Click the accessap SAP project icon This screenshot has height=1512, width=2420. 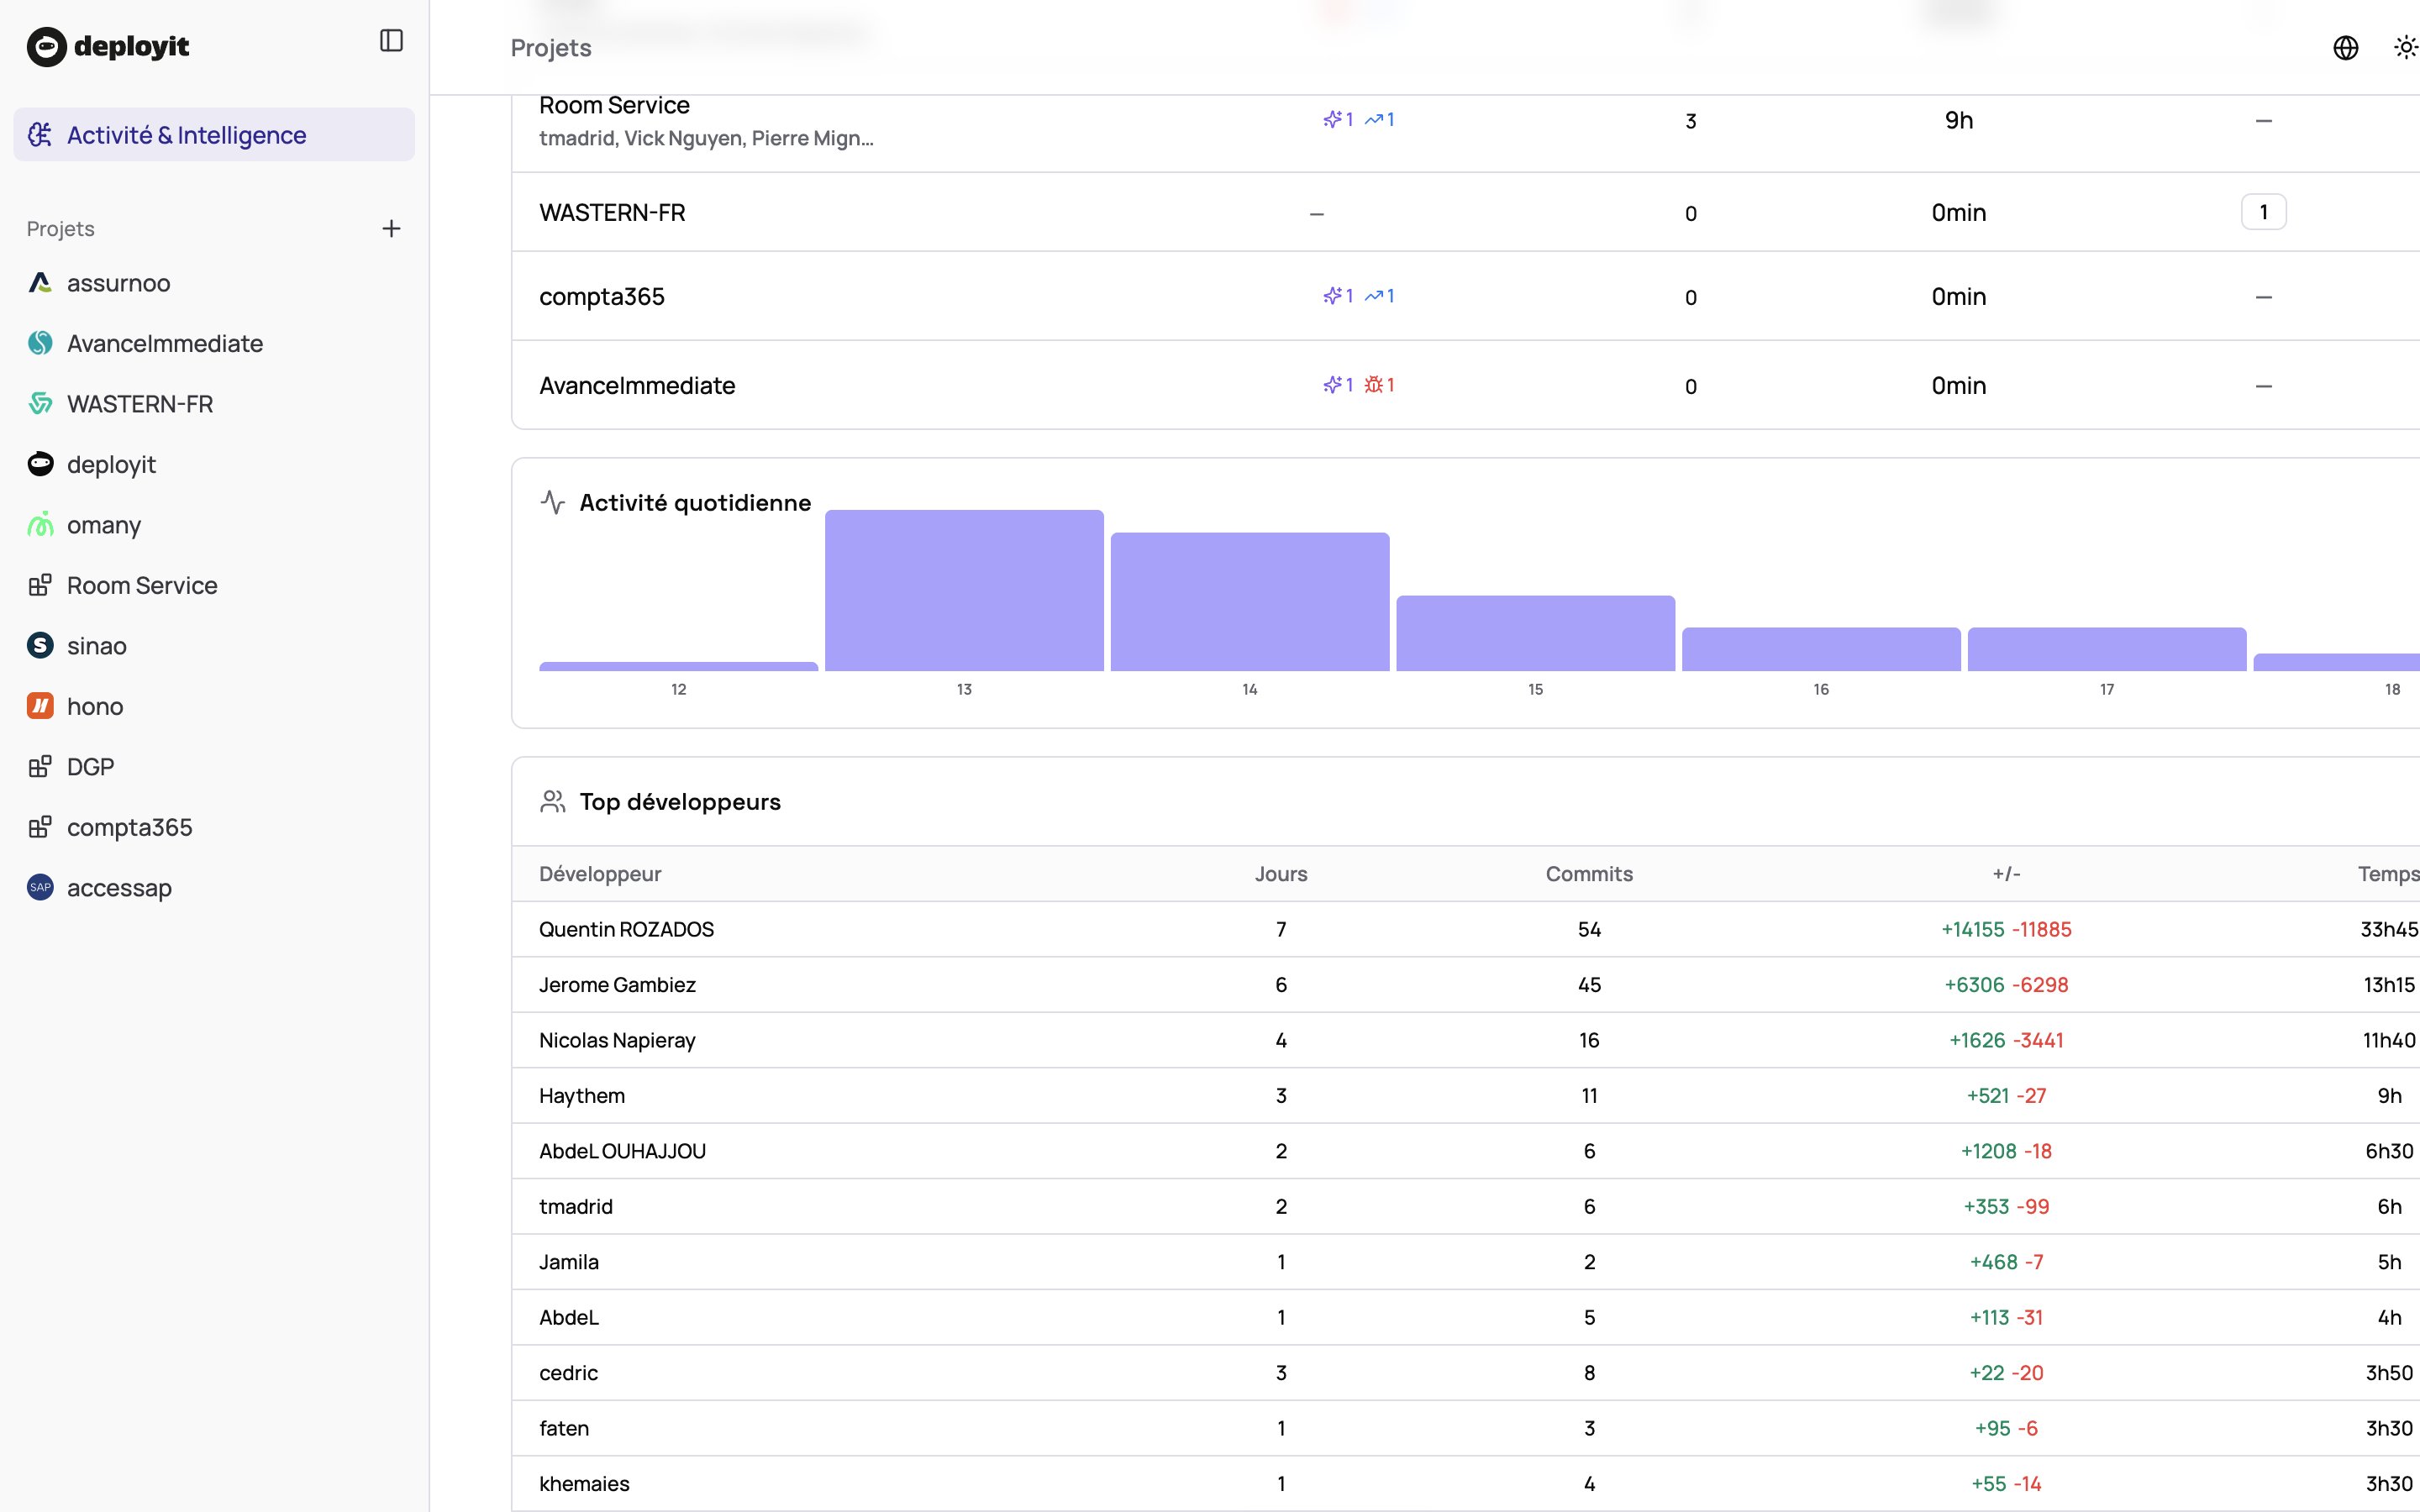[x=40, y=887]
